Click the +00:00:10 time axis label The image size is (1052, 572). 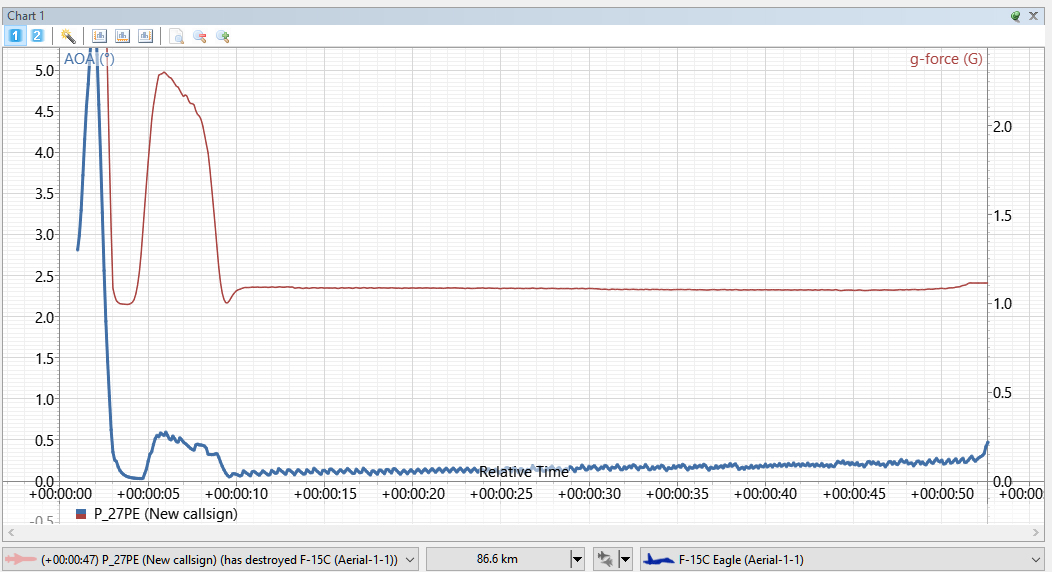click(236, 494)
